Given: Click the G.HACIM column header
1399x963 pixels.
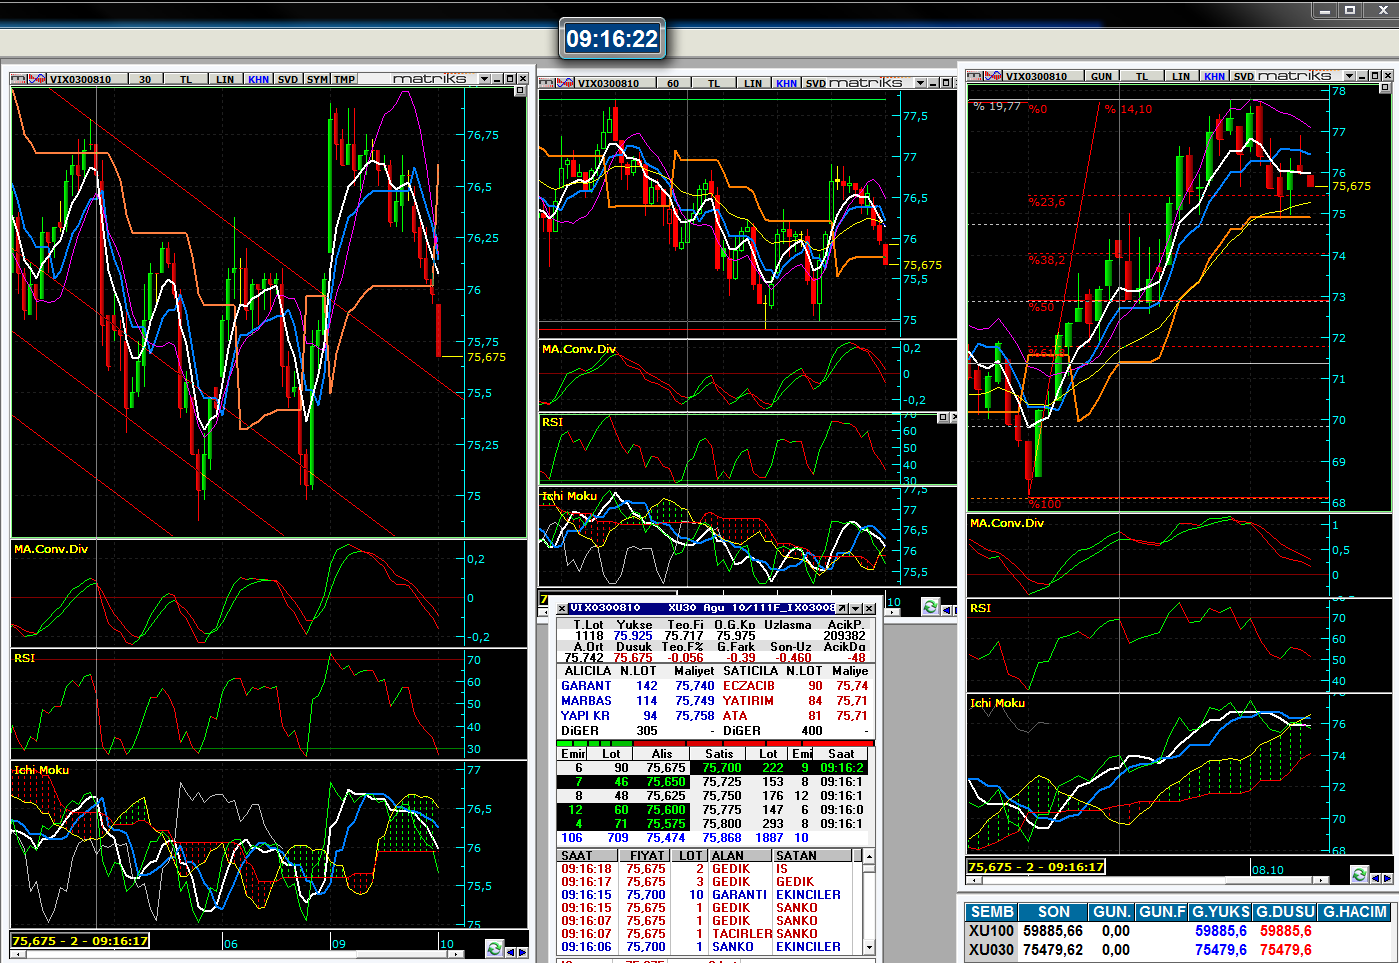Looking at the screenshot, I should 1355,912.
